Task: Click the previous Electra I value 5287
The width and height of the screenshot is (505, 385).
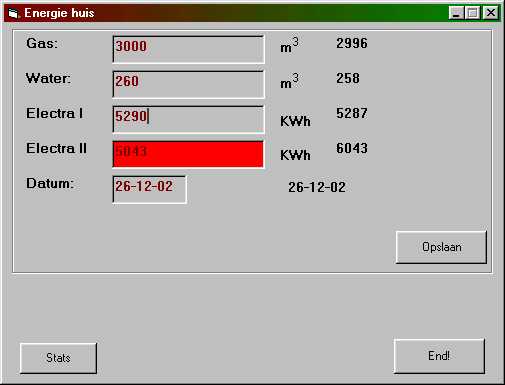Action: pyautogui.click(x=352, y=113)
